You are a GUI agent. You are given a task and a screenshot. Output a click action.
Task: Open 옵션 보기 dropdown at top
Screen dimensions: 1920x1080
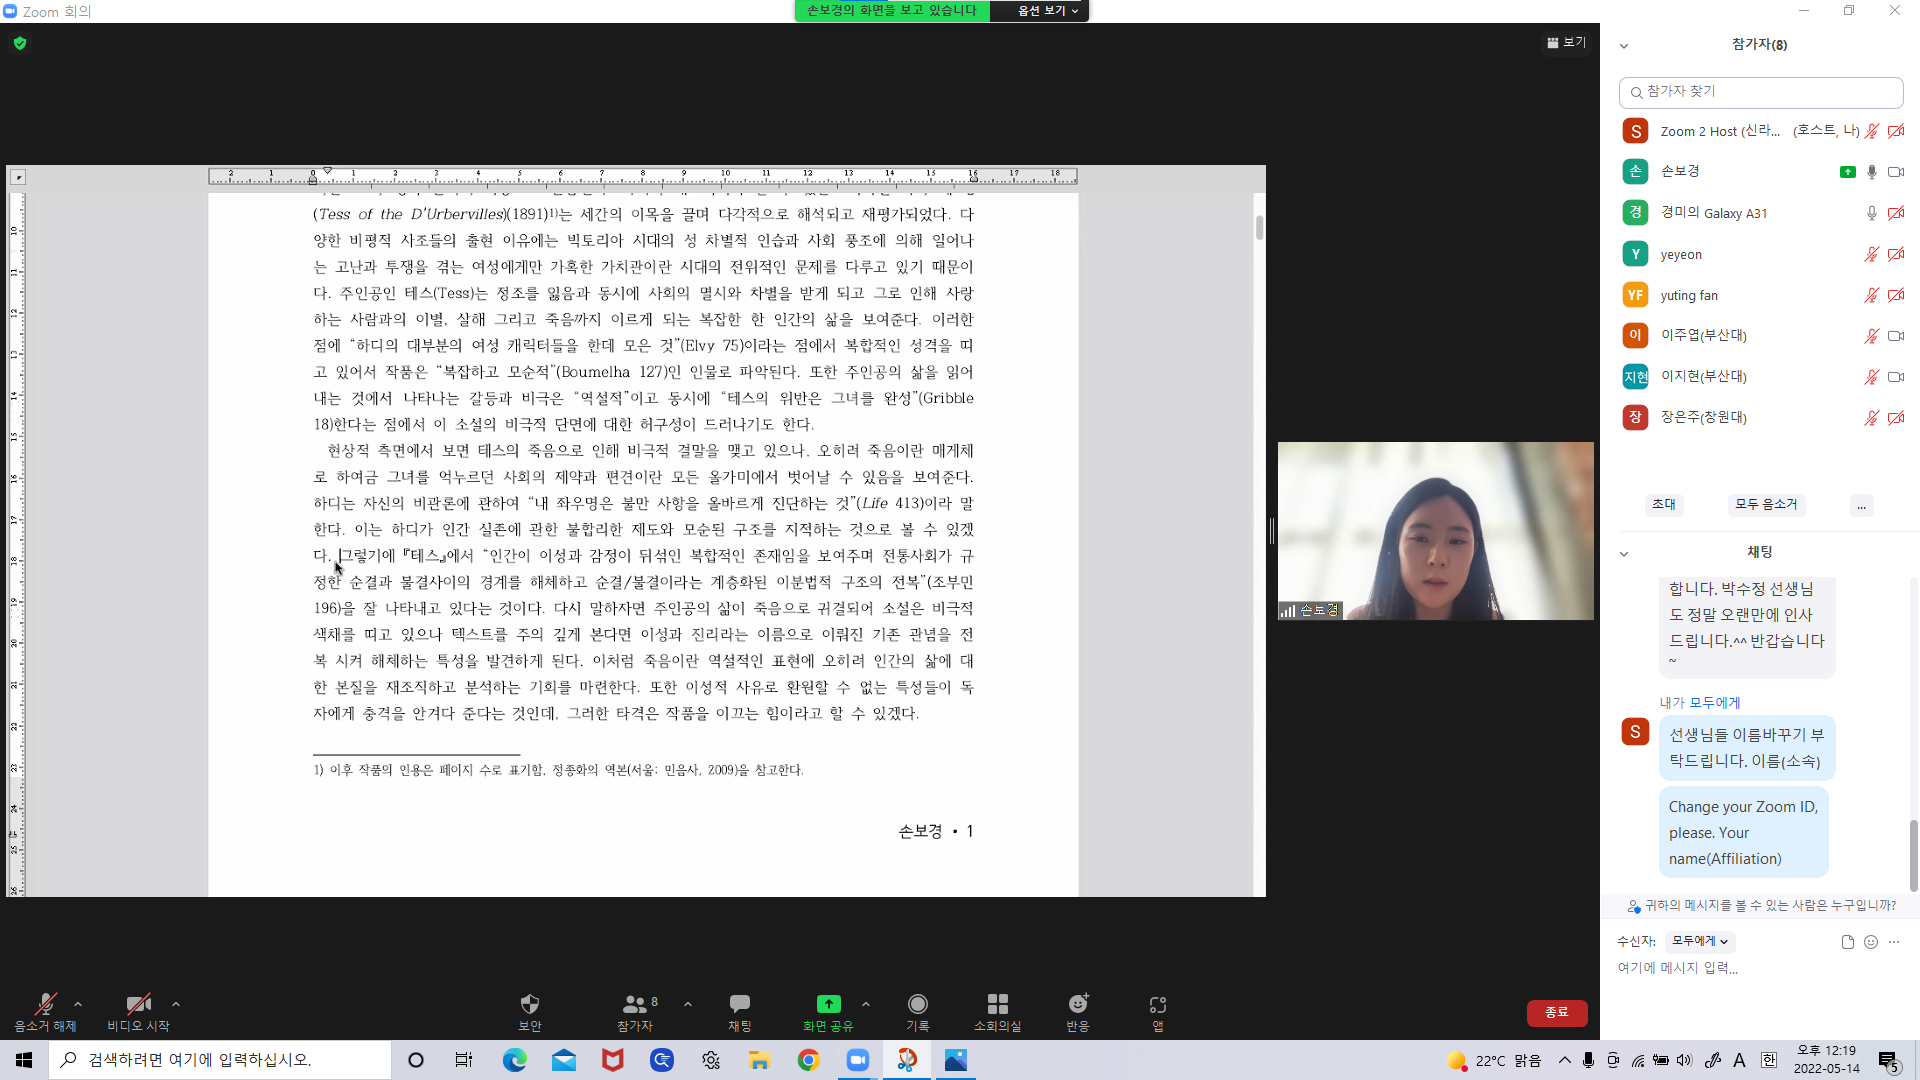(1047, 11)
